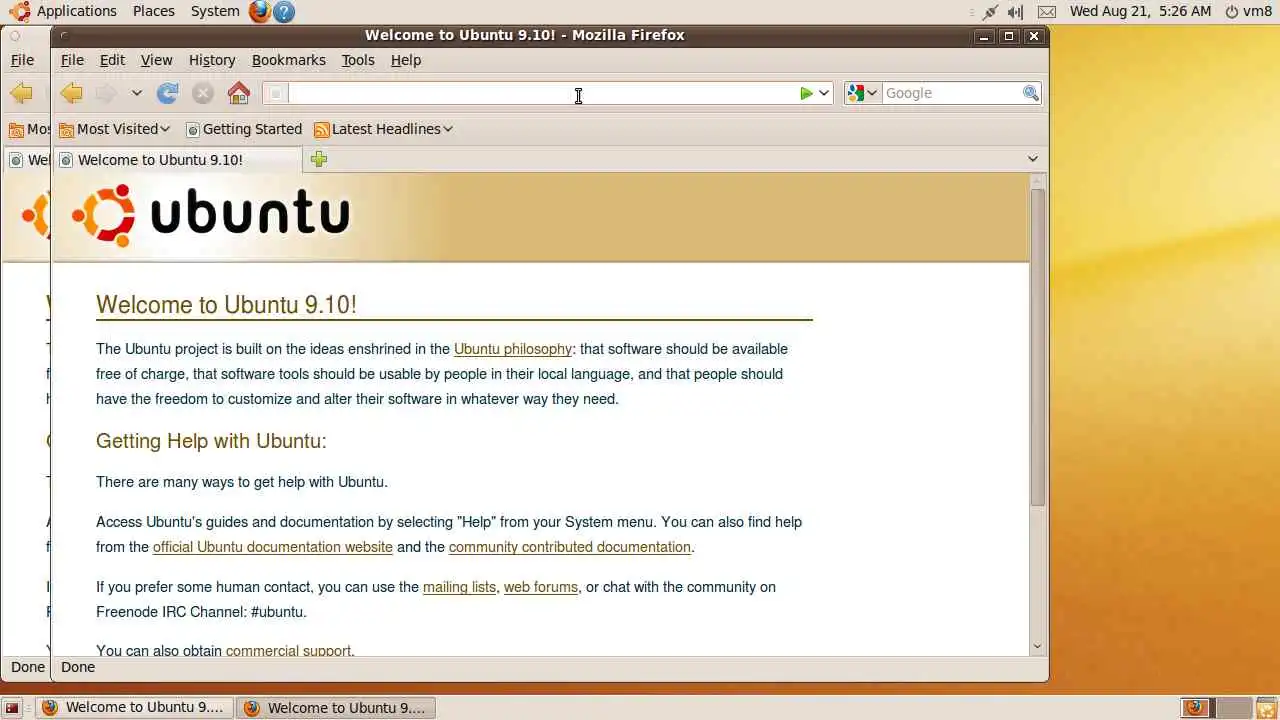
Task: Open the Tools menu
Action: (x=358, y=60)
